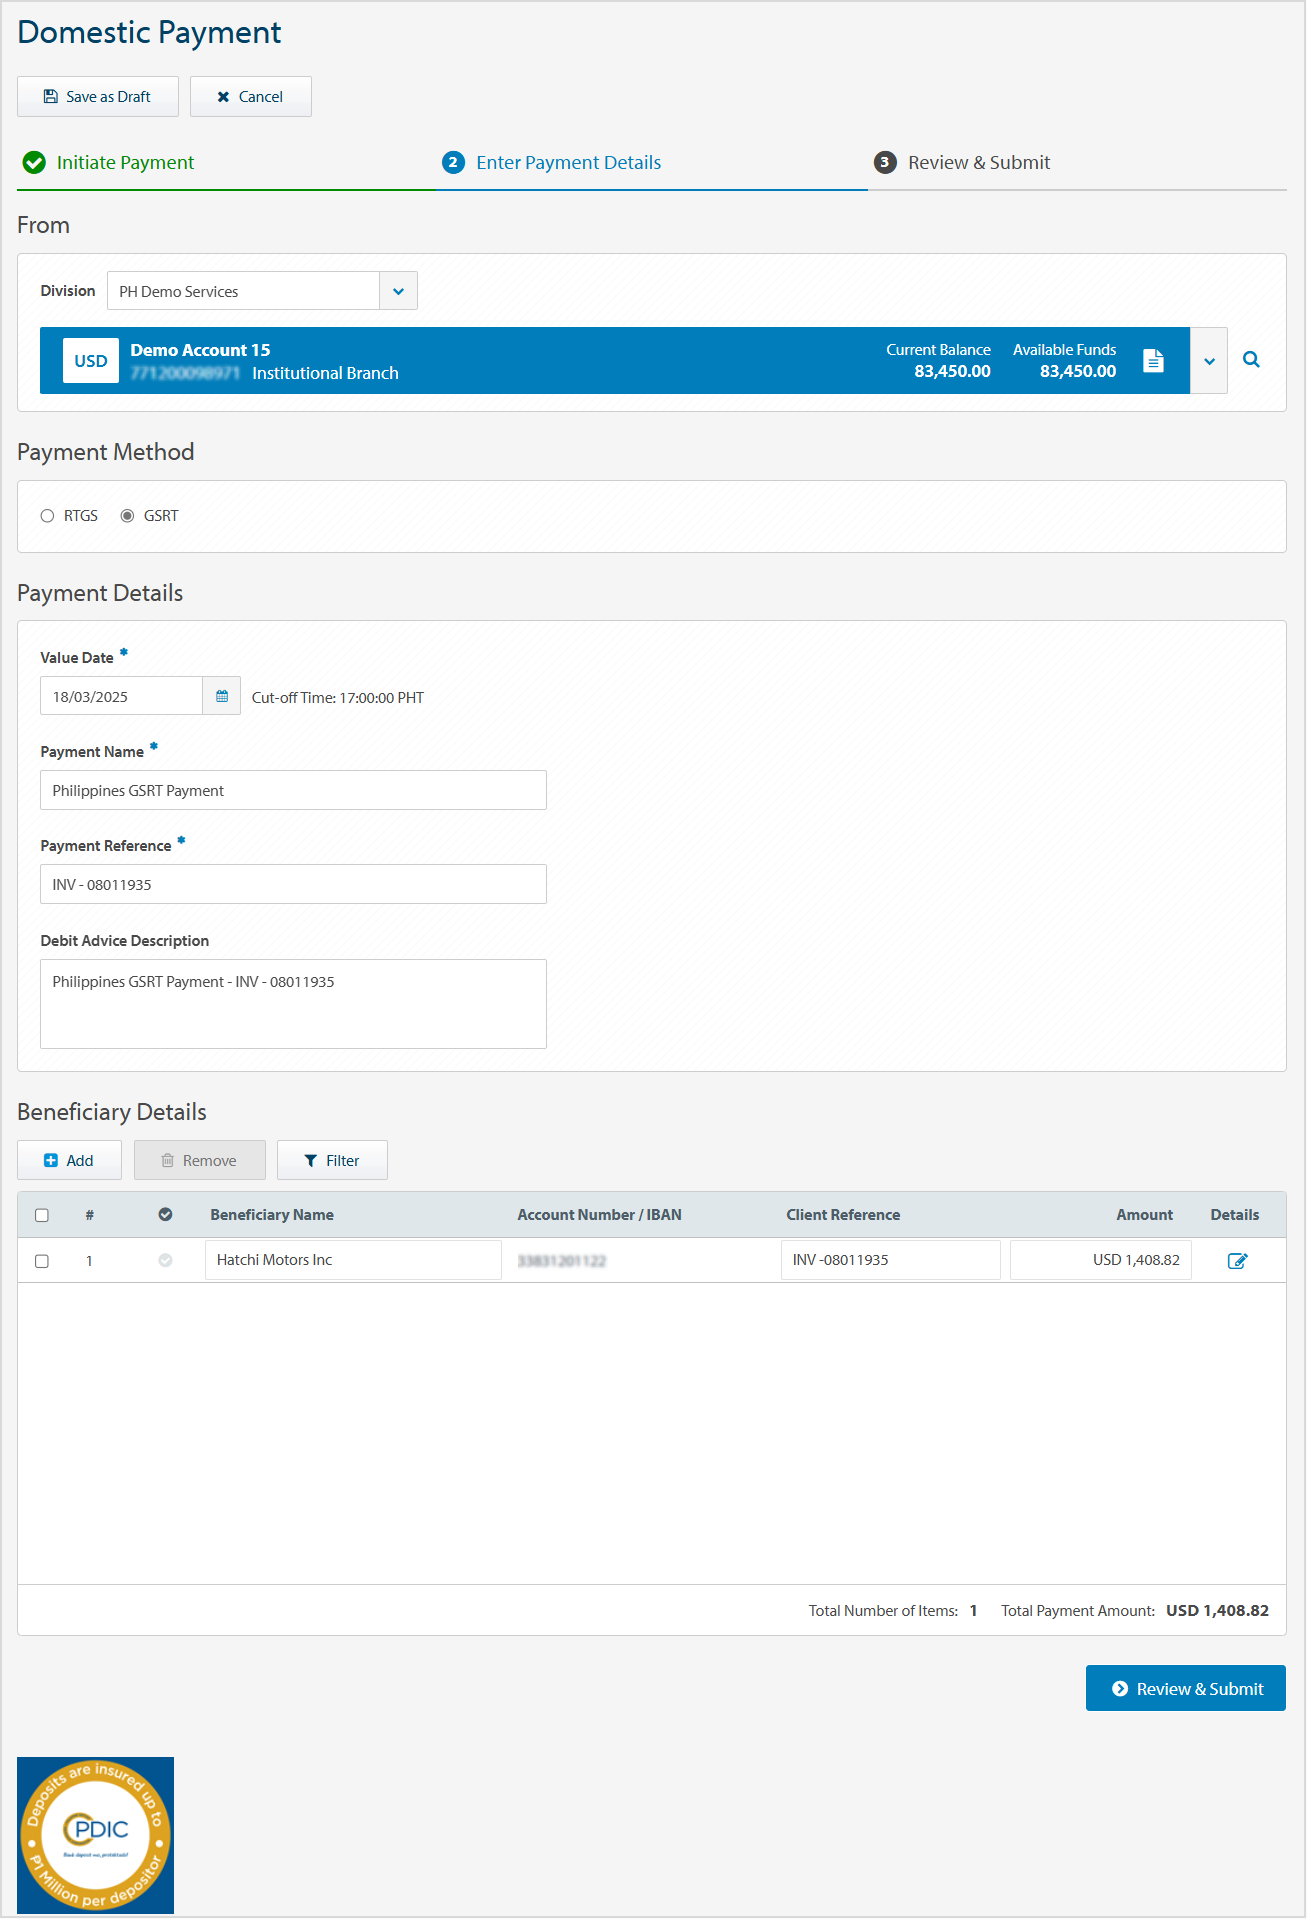Tick the checkbox for beneficiary row 1

(x=42, y=1261)
